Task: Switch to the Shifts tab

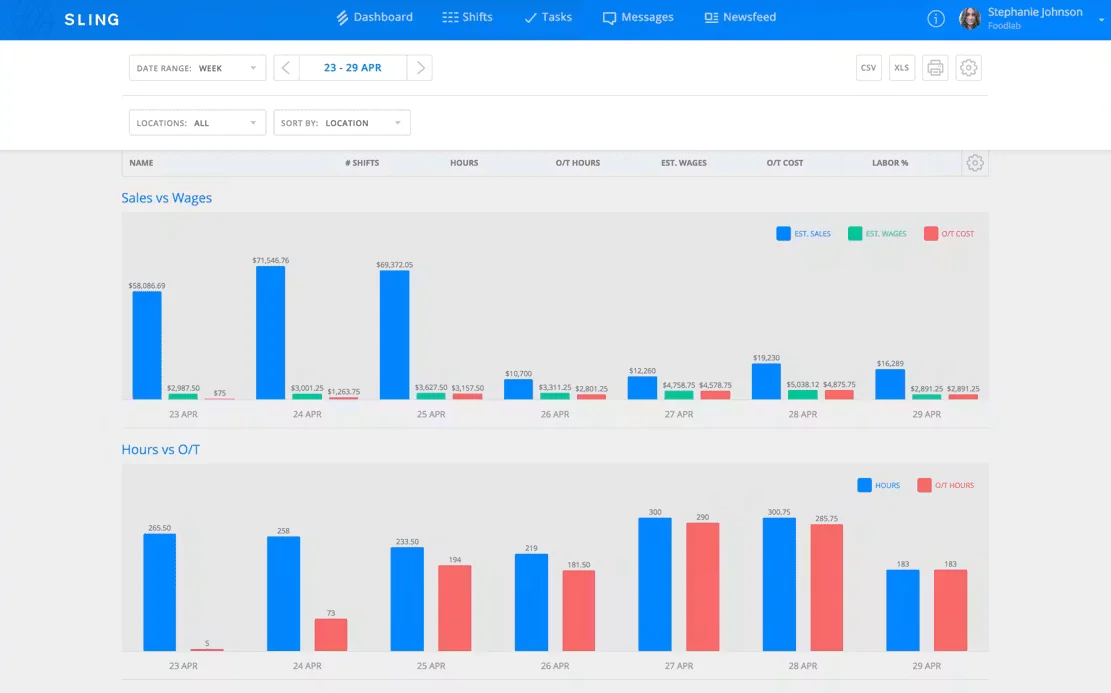Action: [x=467, y=17]
